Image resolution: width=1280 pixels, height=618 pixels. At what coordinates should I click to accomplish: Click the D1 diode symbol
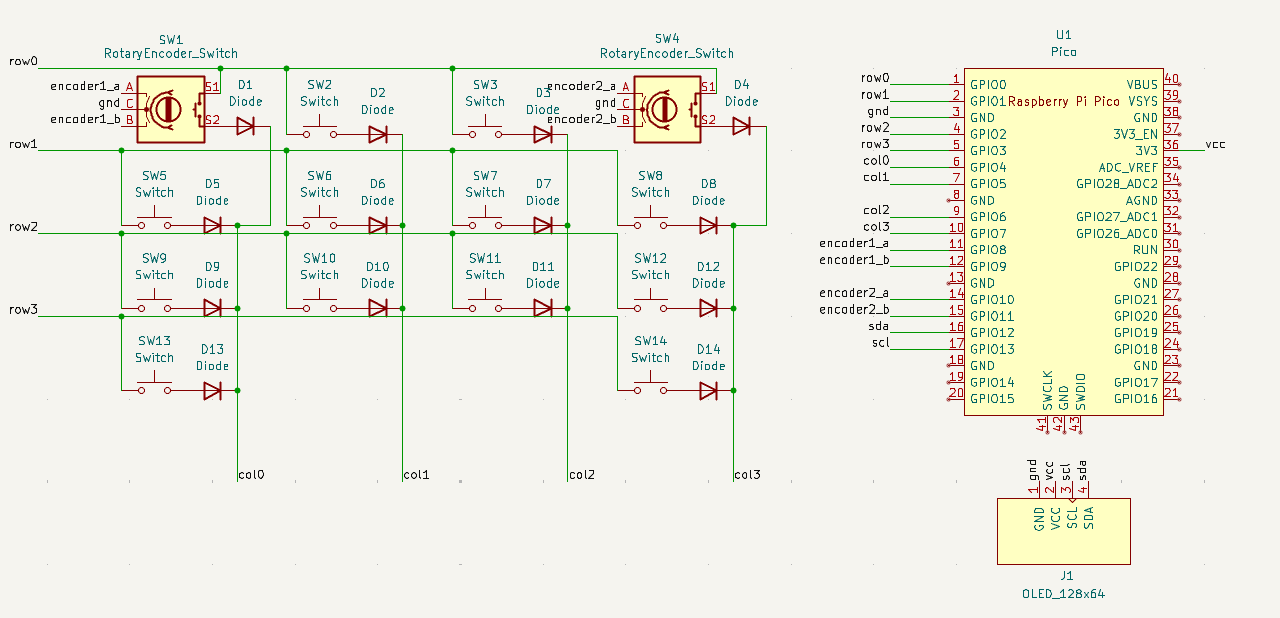(x=245, y=126)
